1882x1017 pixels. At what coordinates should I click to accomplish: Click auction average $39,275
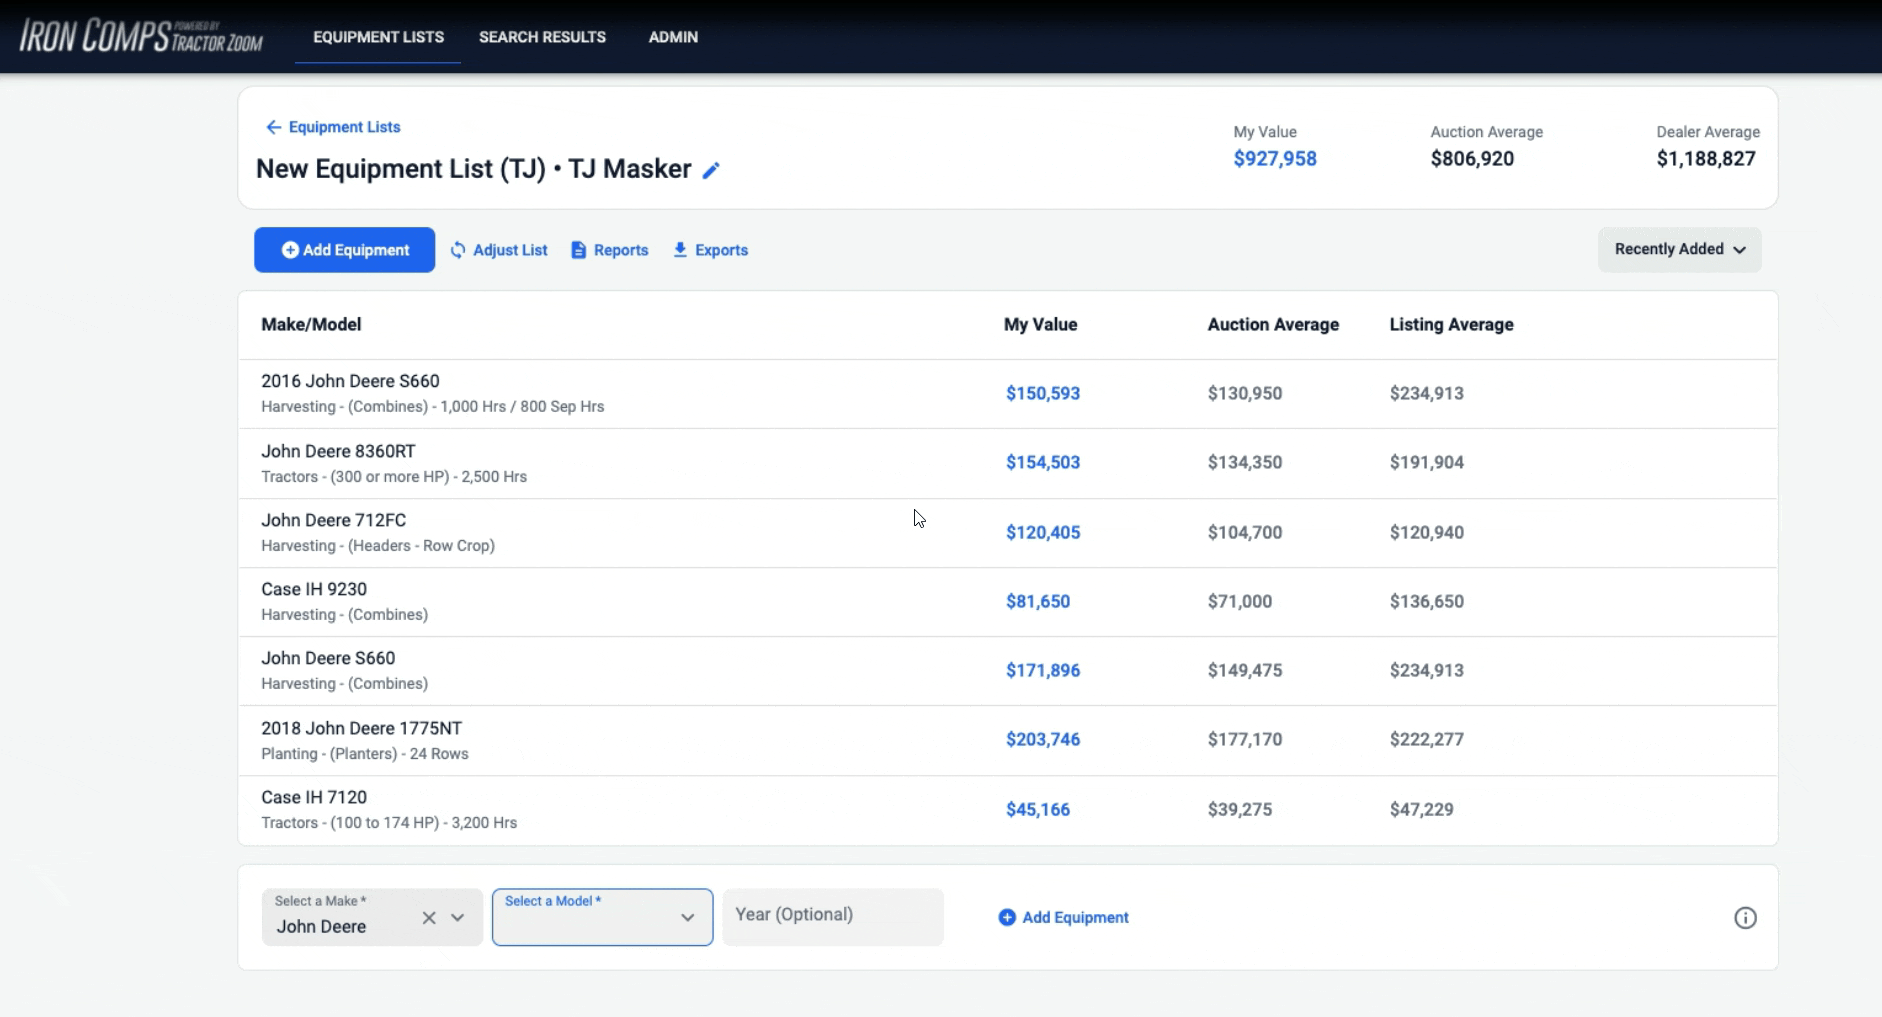pos(1240,809)
